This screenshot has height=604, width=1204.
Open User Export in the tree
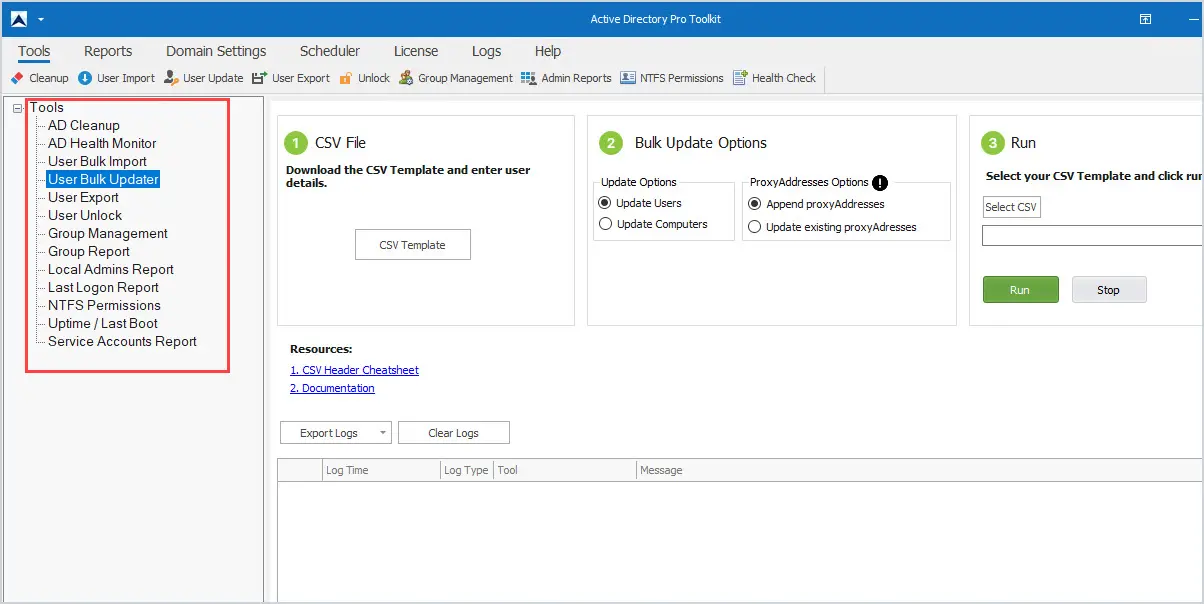point(83,197)
